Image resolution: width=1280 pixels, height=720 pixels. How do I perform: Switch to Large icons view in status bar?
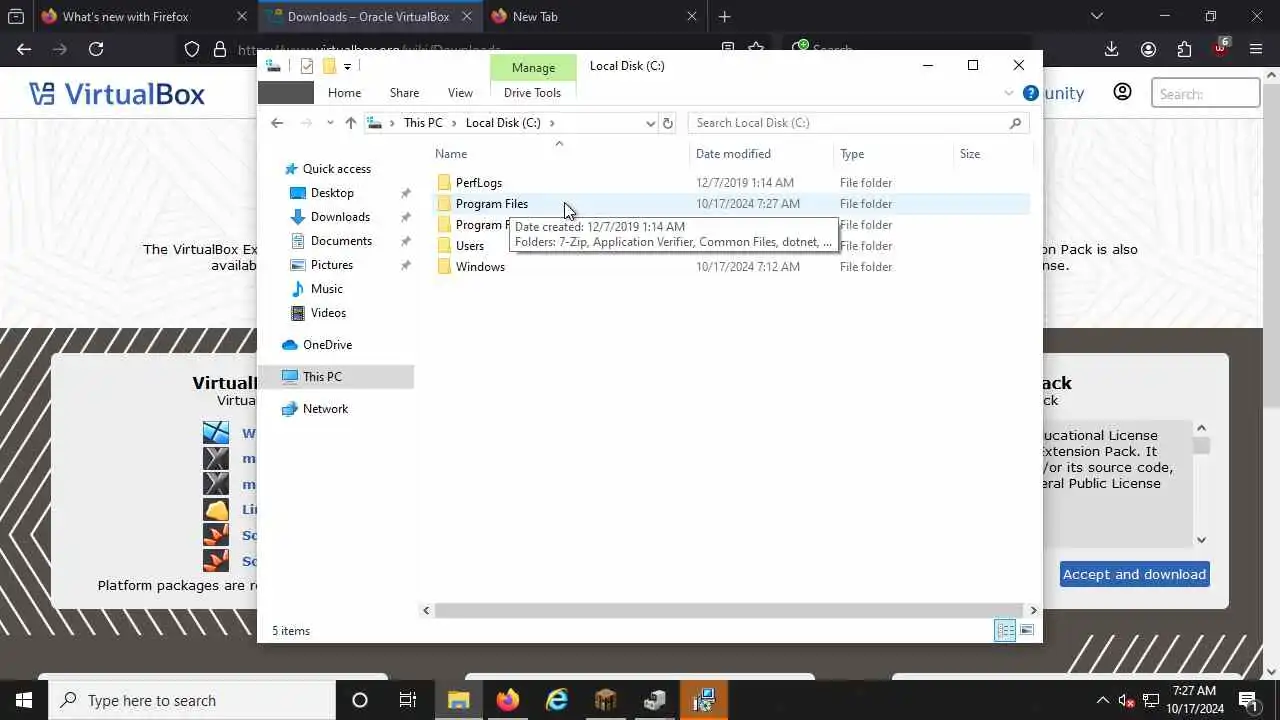(x=1026, y=630)
